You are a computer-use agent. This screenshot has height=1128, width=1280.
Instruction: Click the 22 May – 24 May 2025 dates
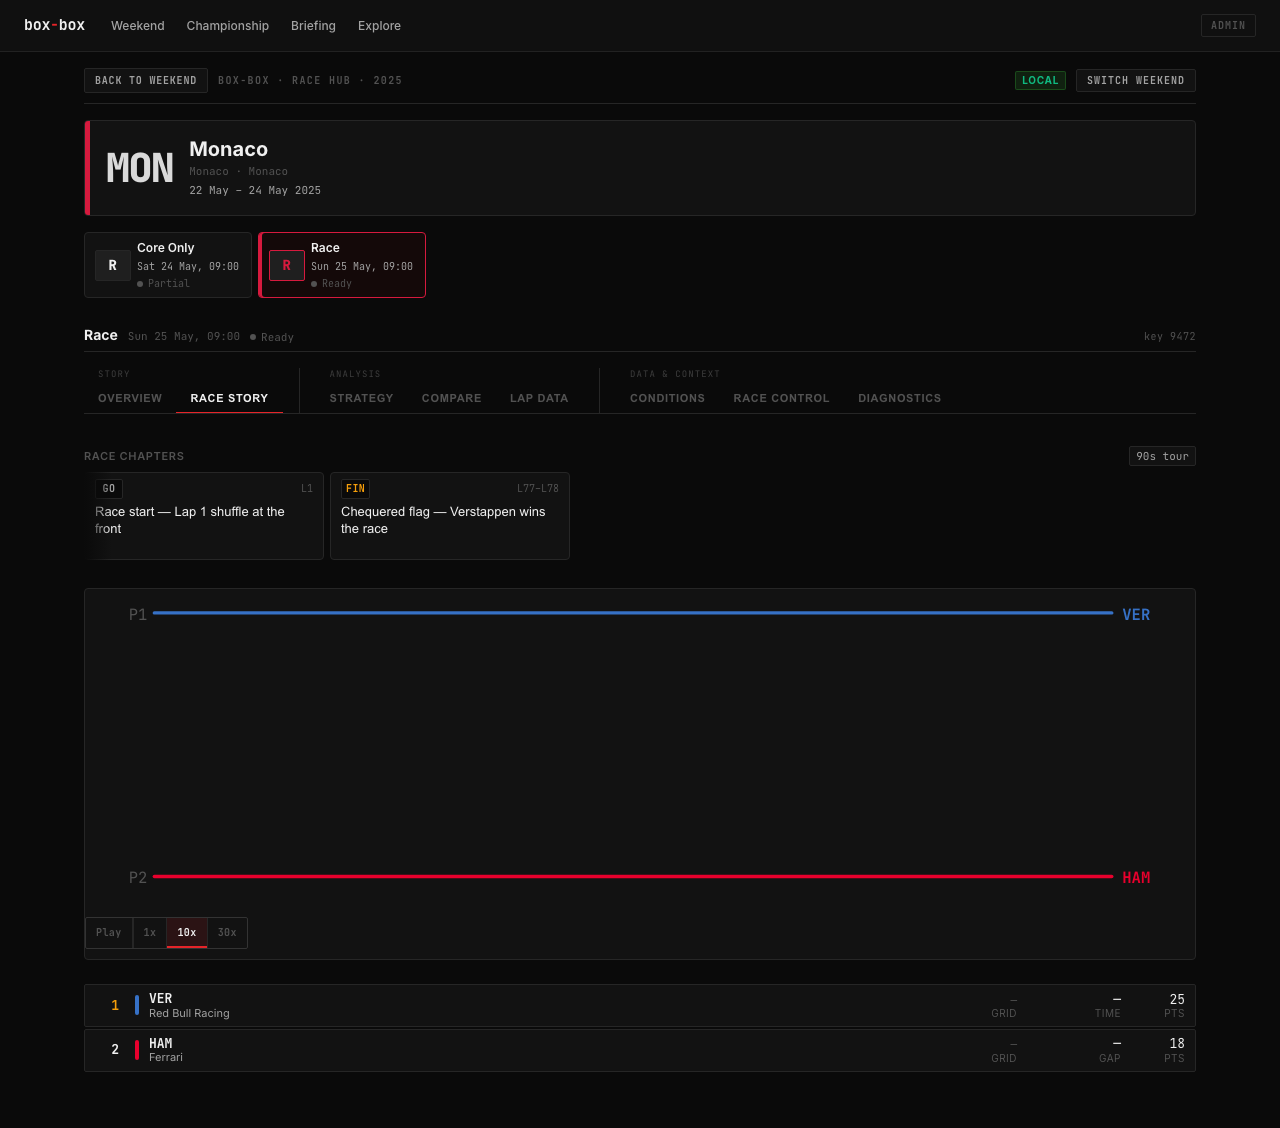point(255,190)
